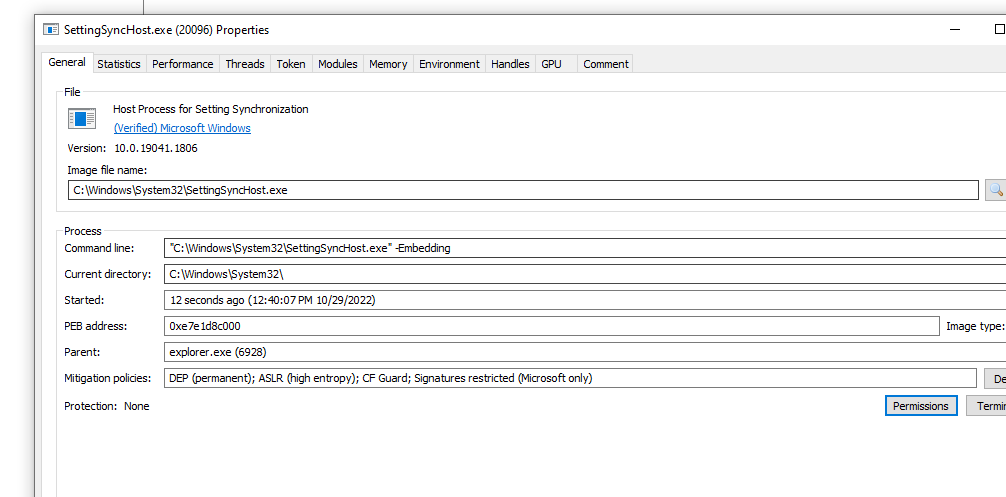This screenshot has height=497, width=1006.
Task: Click the Command line text field
Action: pos(585,248)
